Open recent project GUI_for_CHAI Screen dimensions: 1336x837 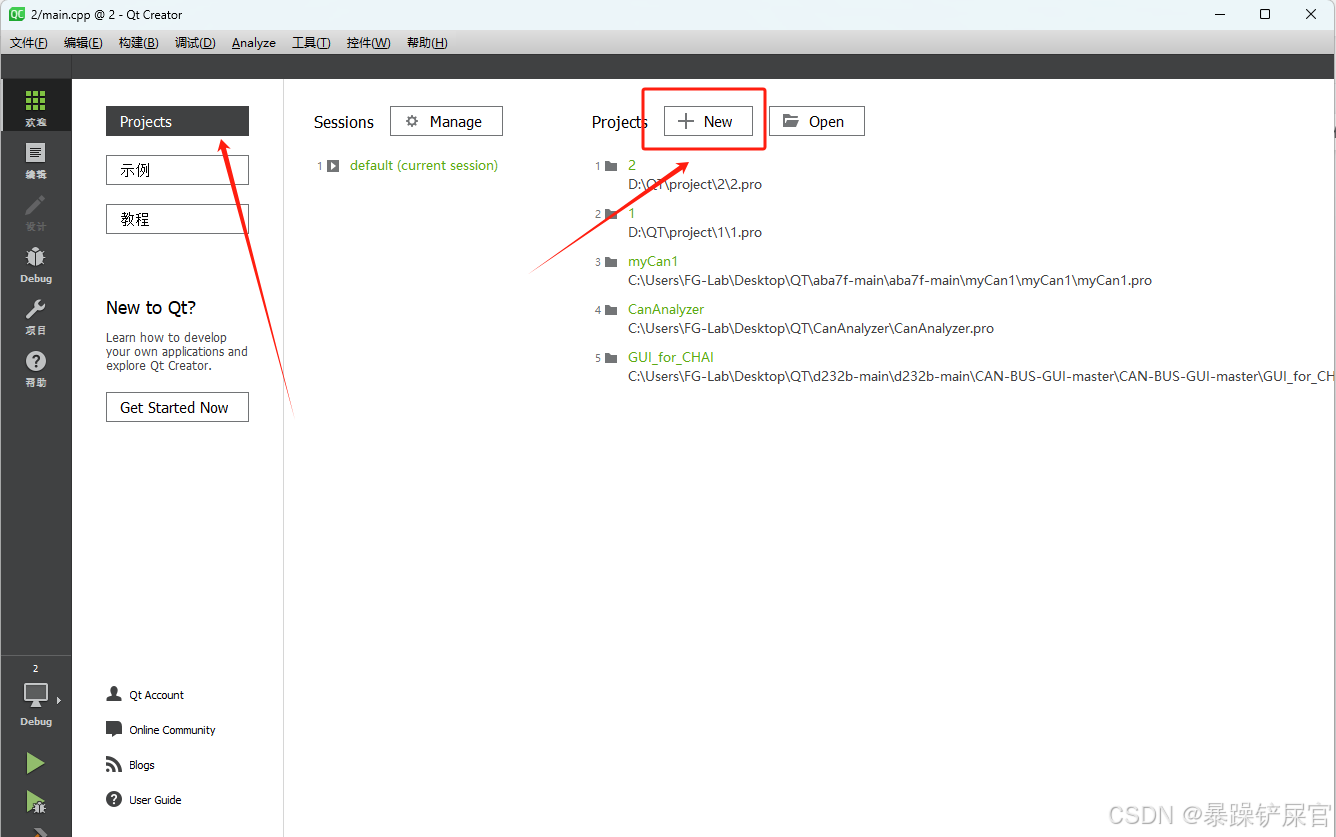tap(671, 357)
